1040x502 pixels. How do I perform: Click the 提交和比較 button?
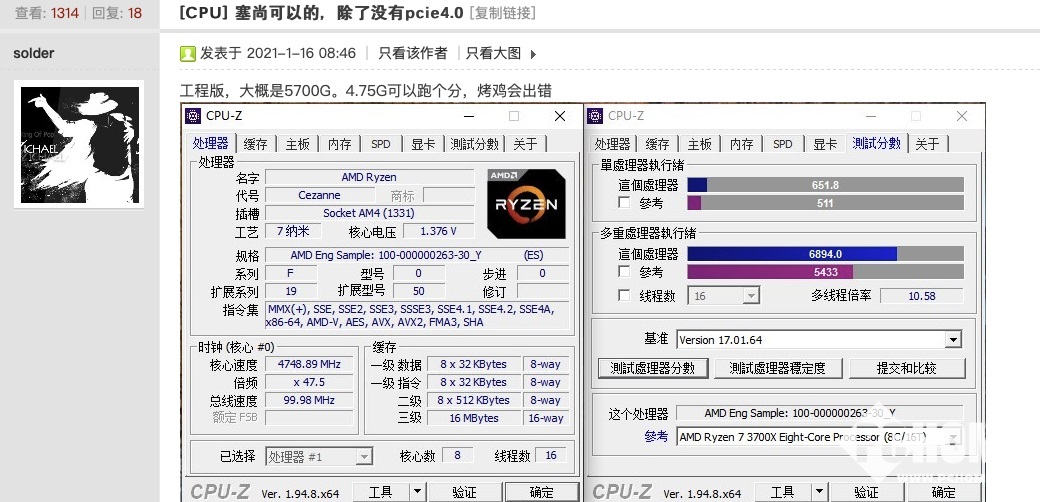pos(906,368)
